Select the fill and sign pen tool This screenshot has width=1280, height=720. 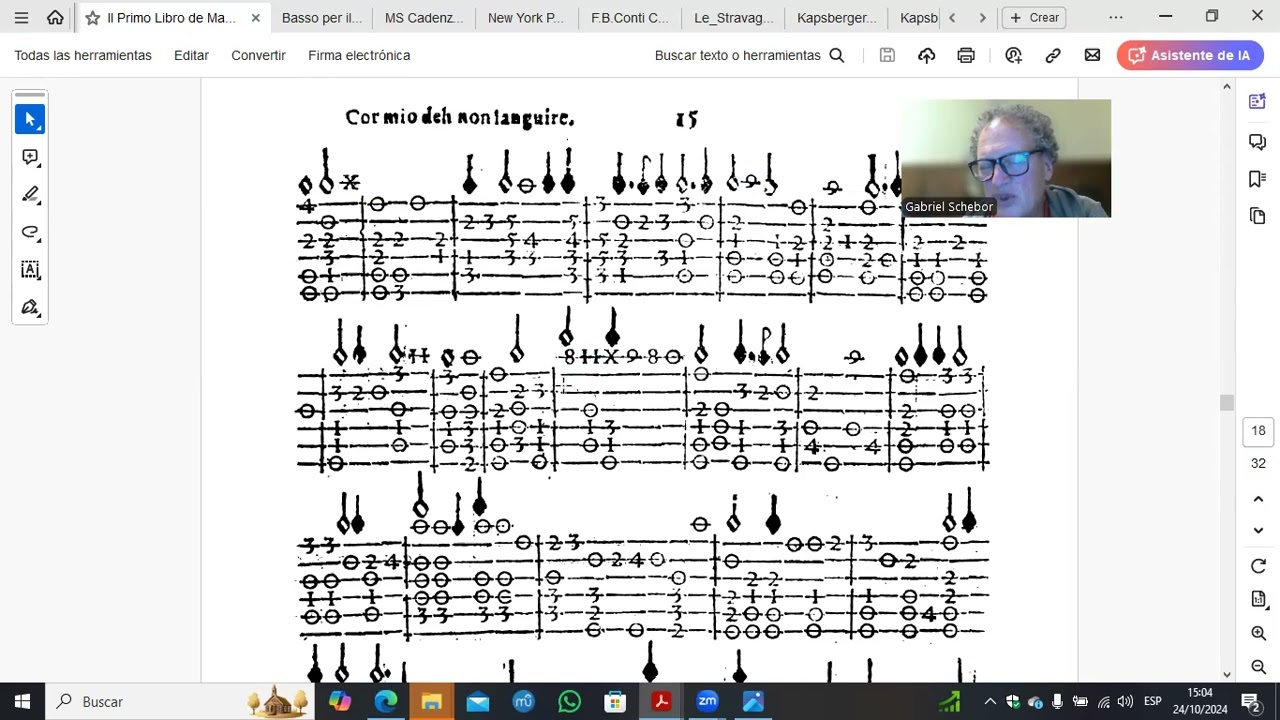(x=30, y=307)
